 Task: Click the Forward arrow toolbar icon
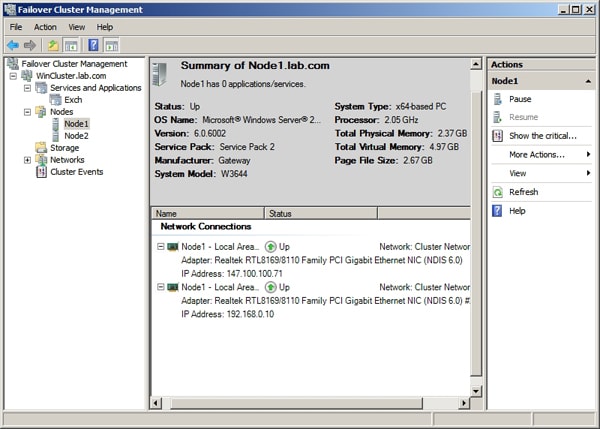coord(30,46)
